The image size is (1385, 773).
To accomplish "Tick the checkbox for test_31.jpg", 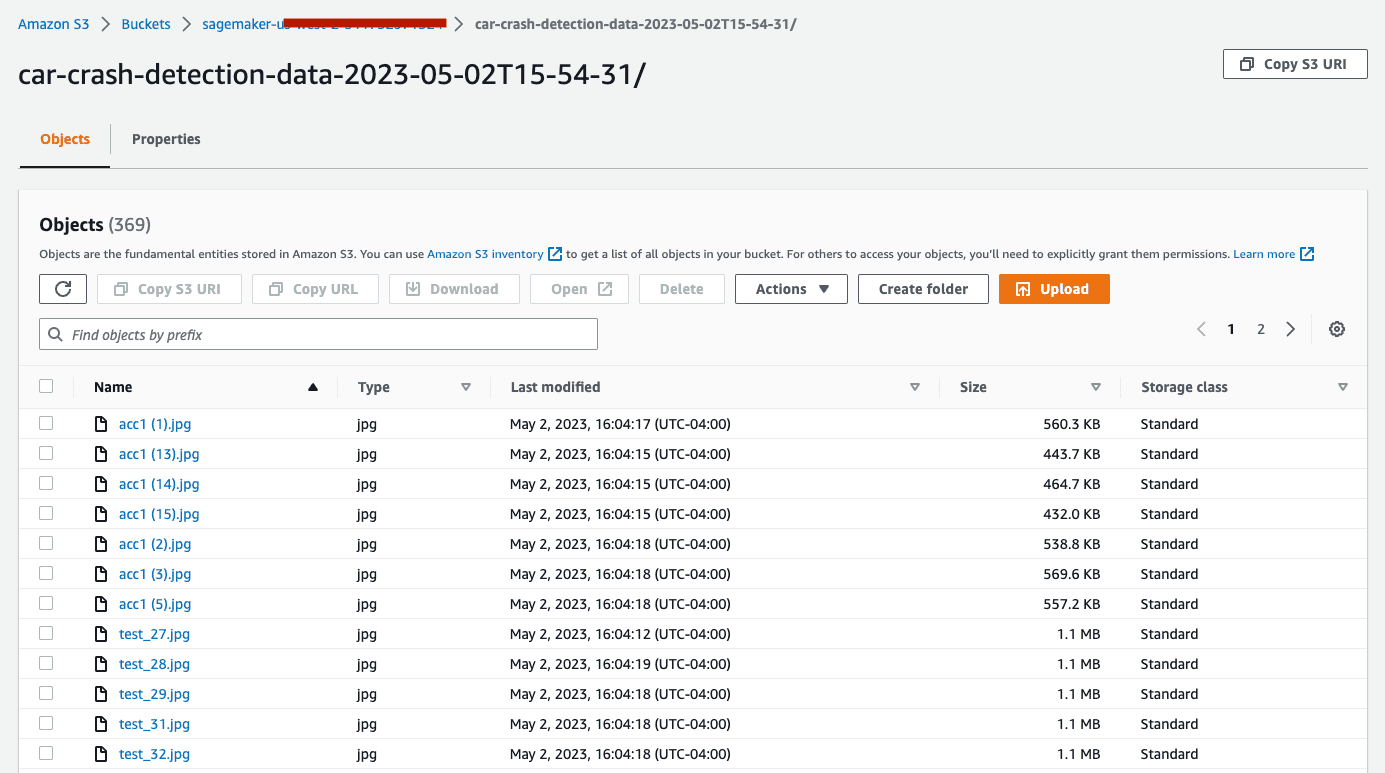I will [46, 723].
